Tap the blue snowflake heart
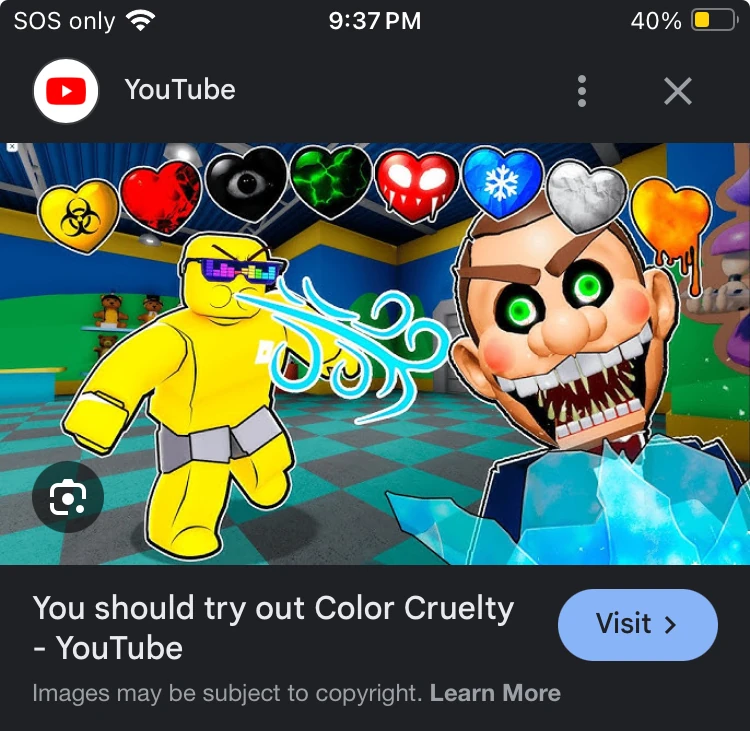The width and height of the screenshot is (750, 731). coord(502,182)
